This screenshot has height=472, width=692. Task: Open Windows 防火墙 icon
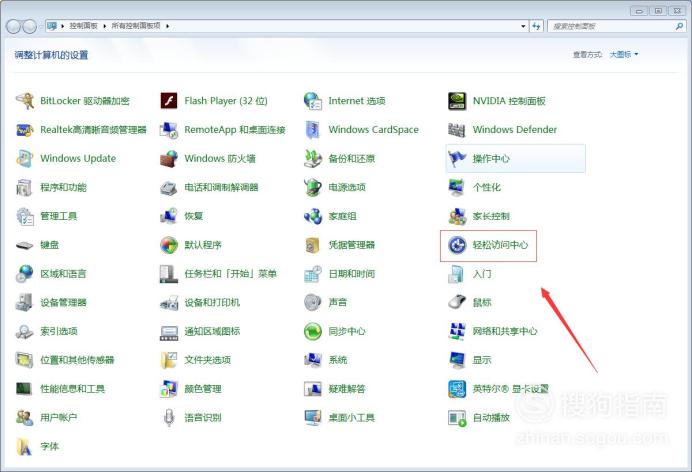coord(169,158)
